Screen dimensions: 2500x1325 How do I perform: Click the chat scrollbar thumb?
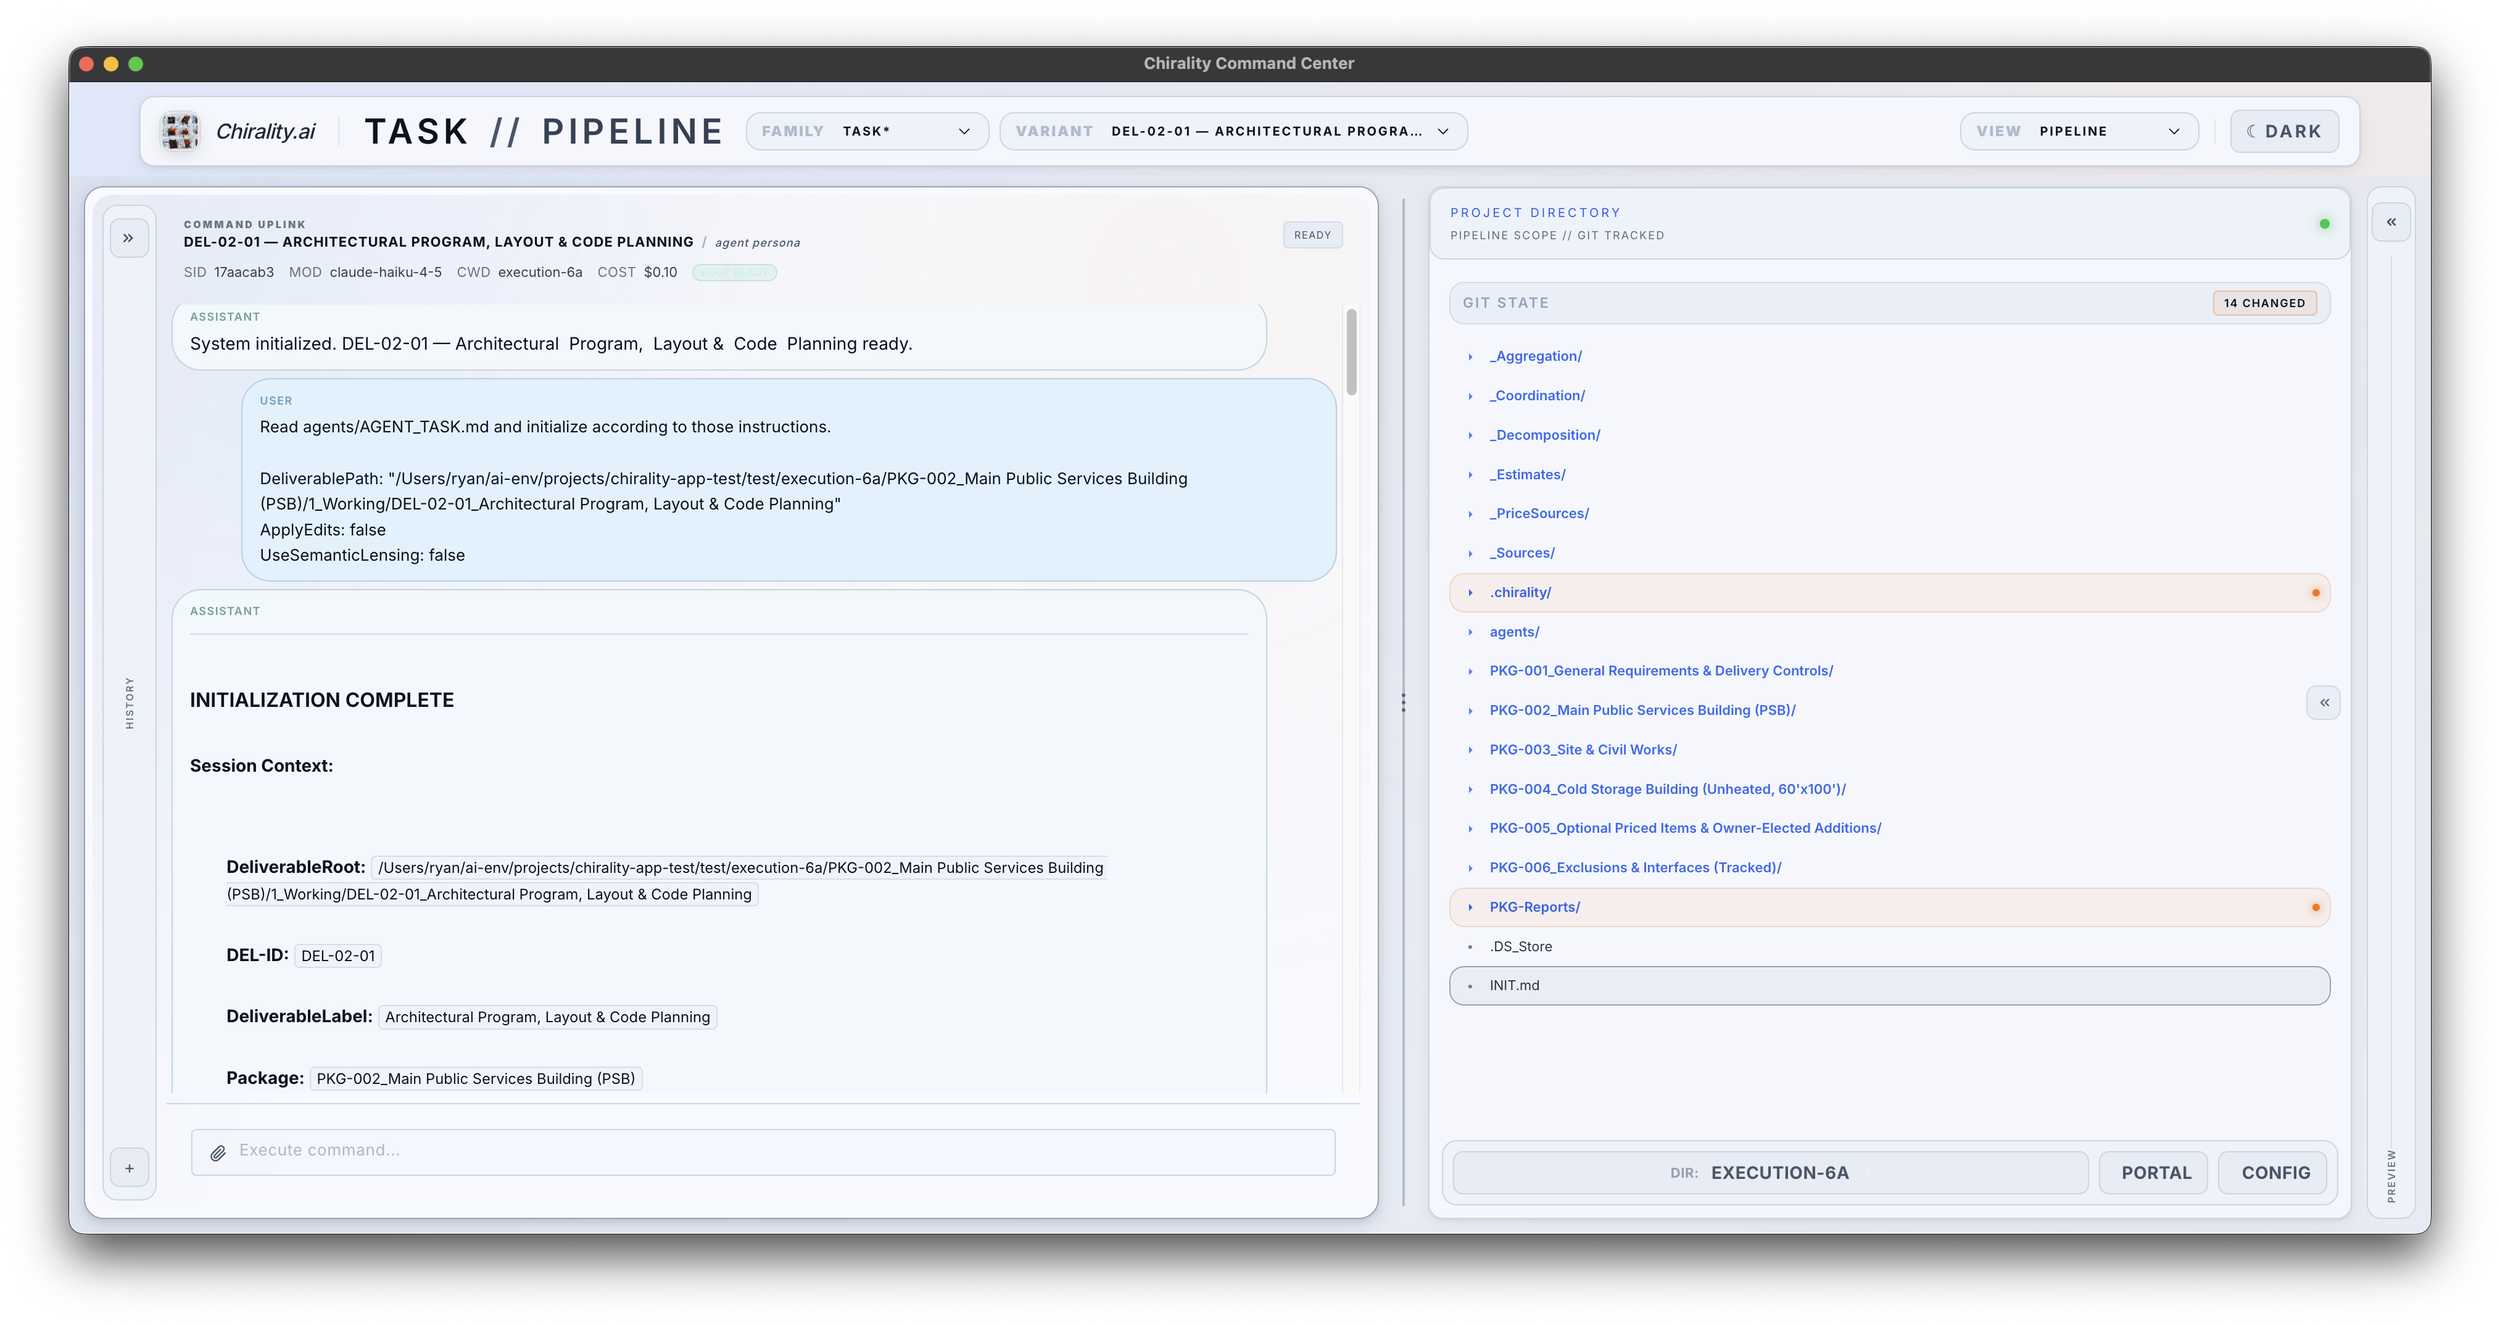tap(1351, 352)
